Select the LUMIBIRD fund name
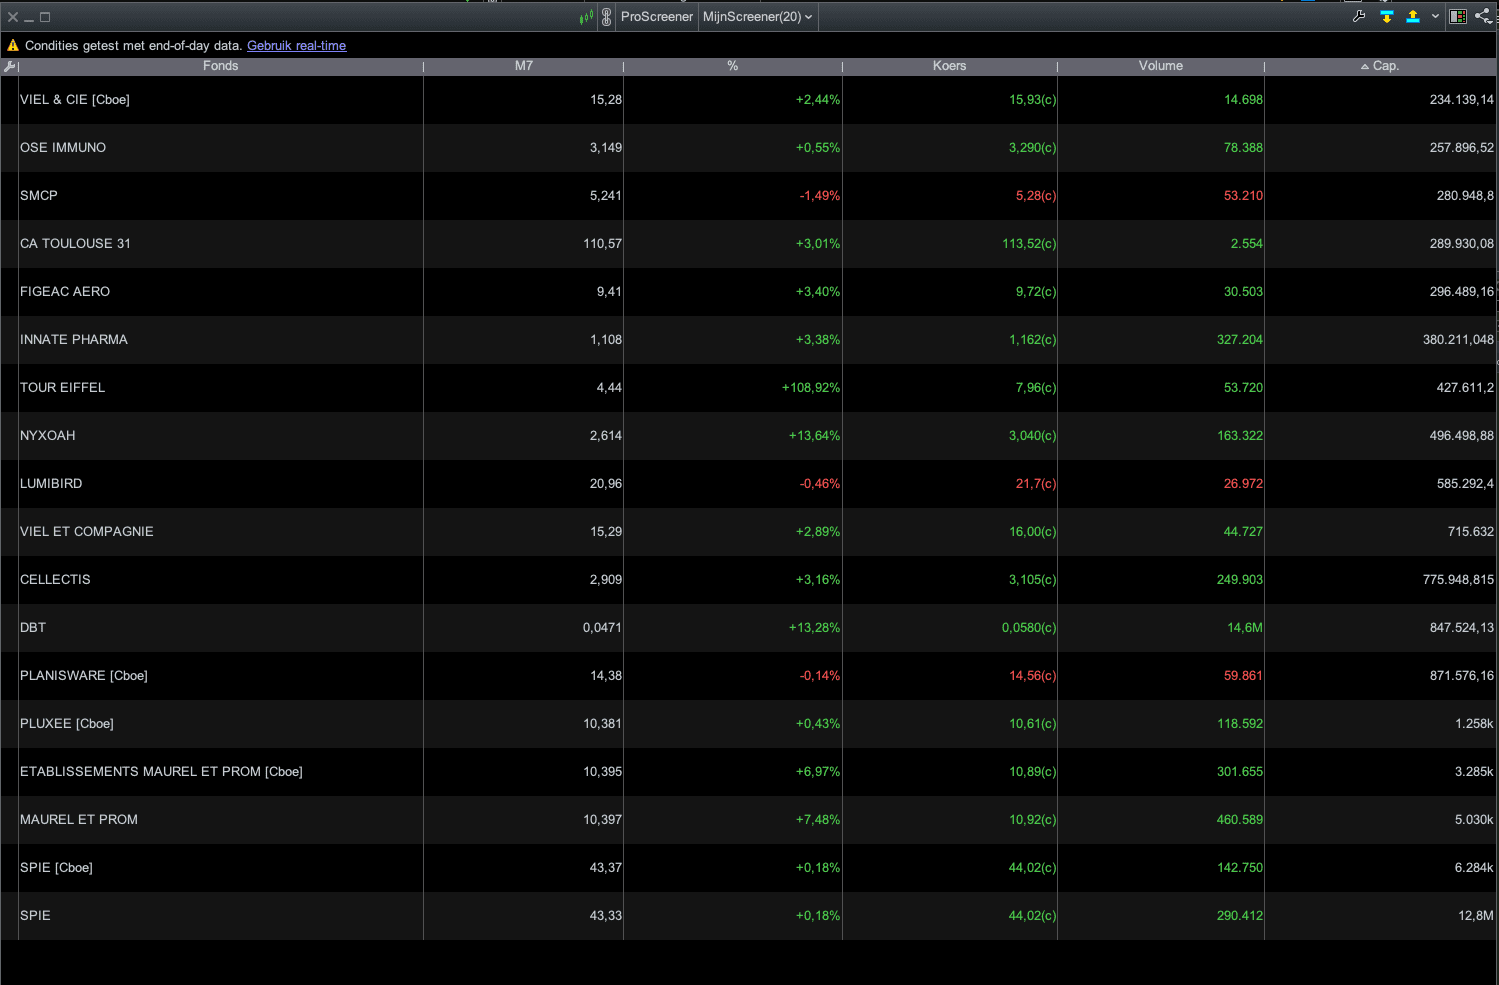The height and width of the screenshot is (985, 1499). pyautogui.click(x=51, y=484)
